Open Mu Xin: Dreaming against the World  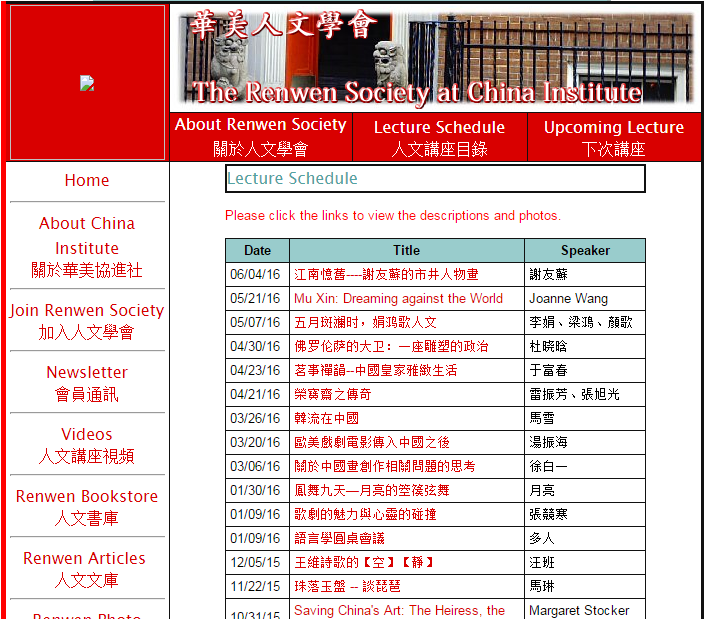(x=398, y=299)
